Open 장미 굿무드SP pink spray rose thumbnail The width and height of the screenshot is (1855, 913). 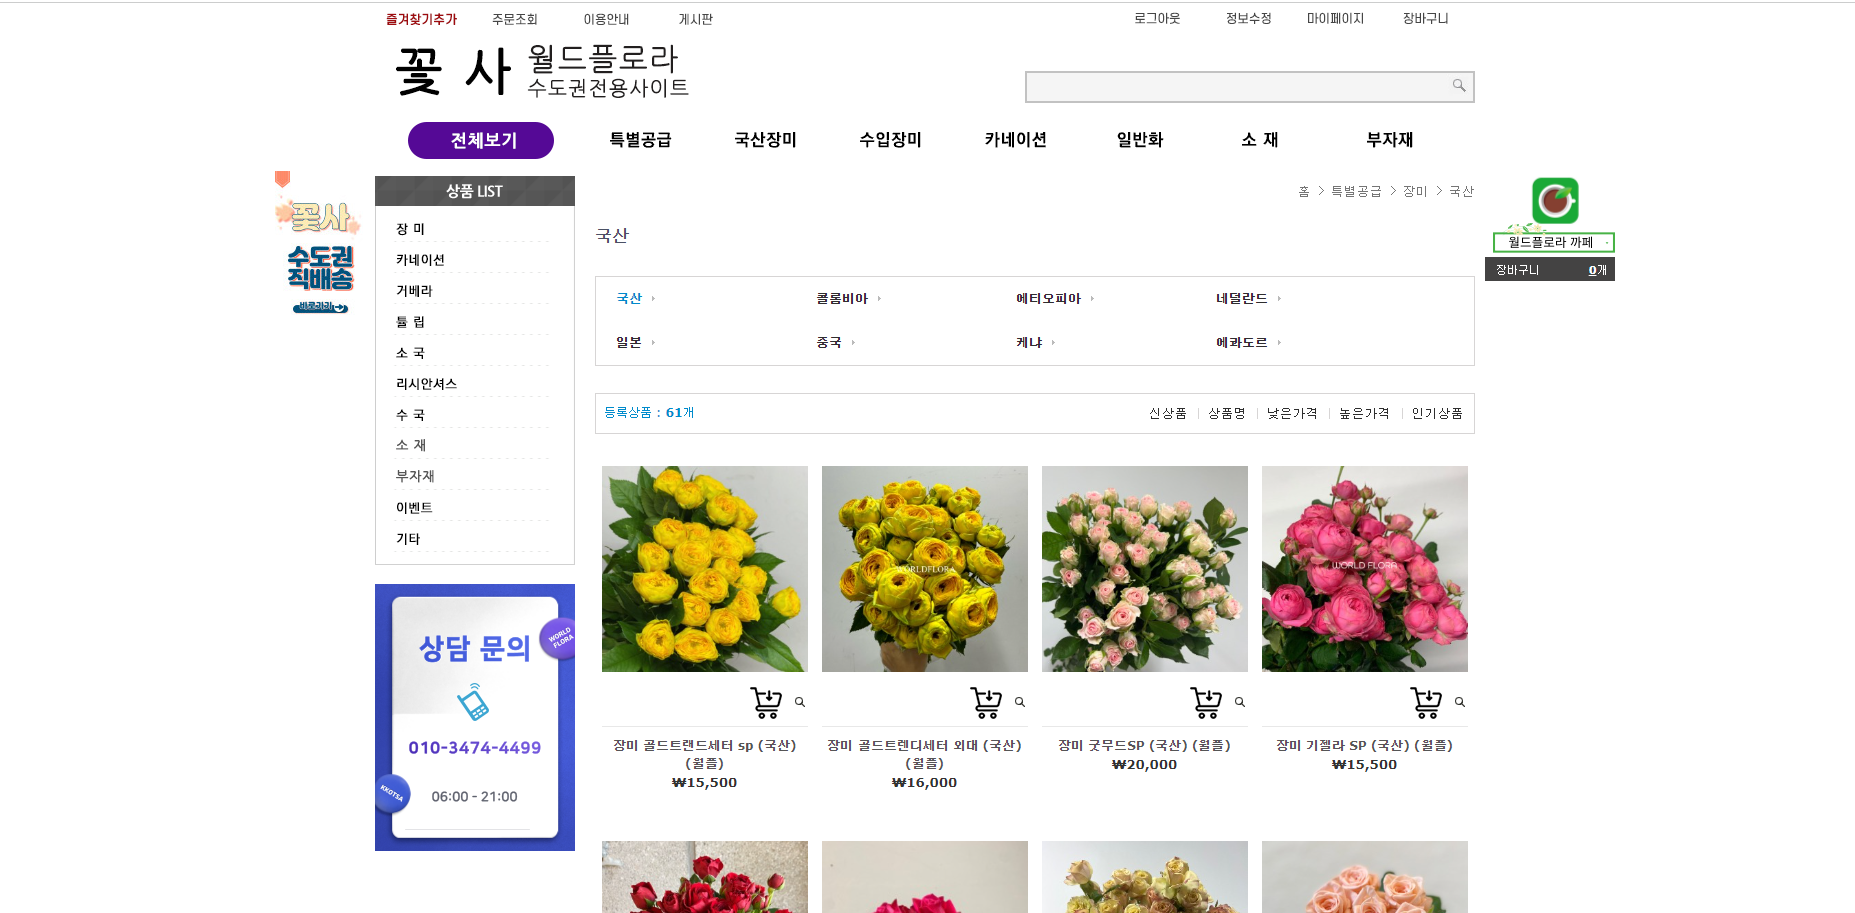click(1145, 569)
